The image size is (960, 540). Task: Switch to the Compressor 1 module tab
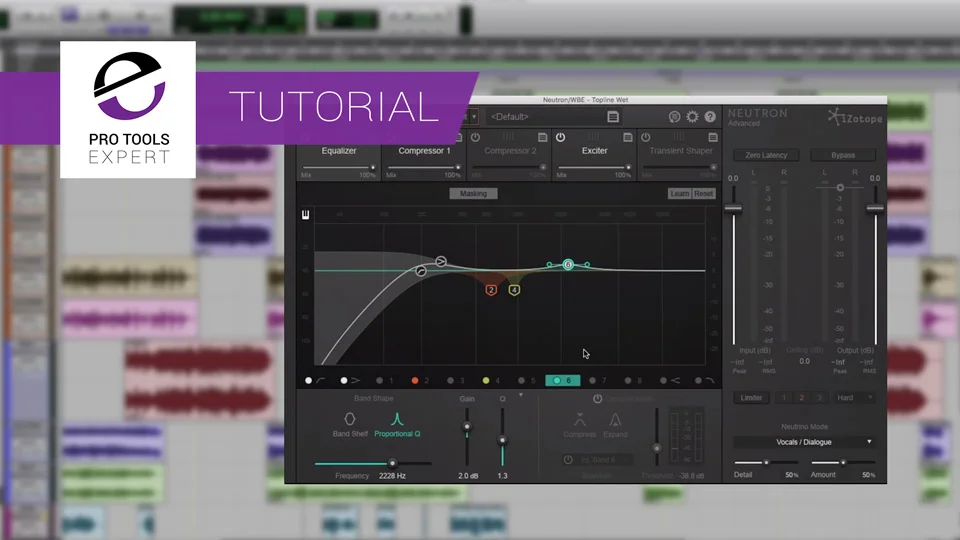[424, 151]
